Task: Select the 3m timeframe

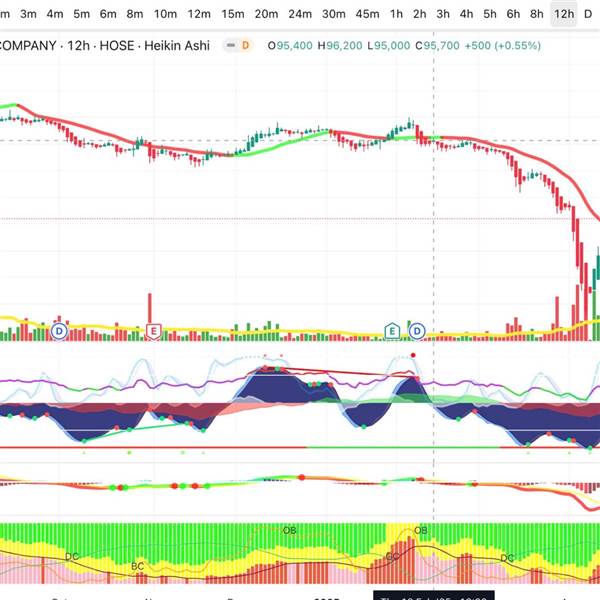Action: click(28, 14)
